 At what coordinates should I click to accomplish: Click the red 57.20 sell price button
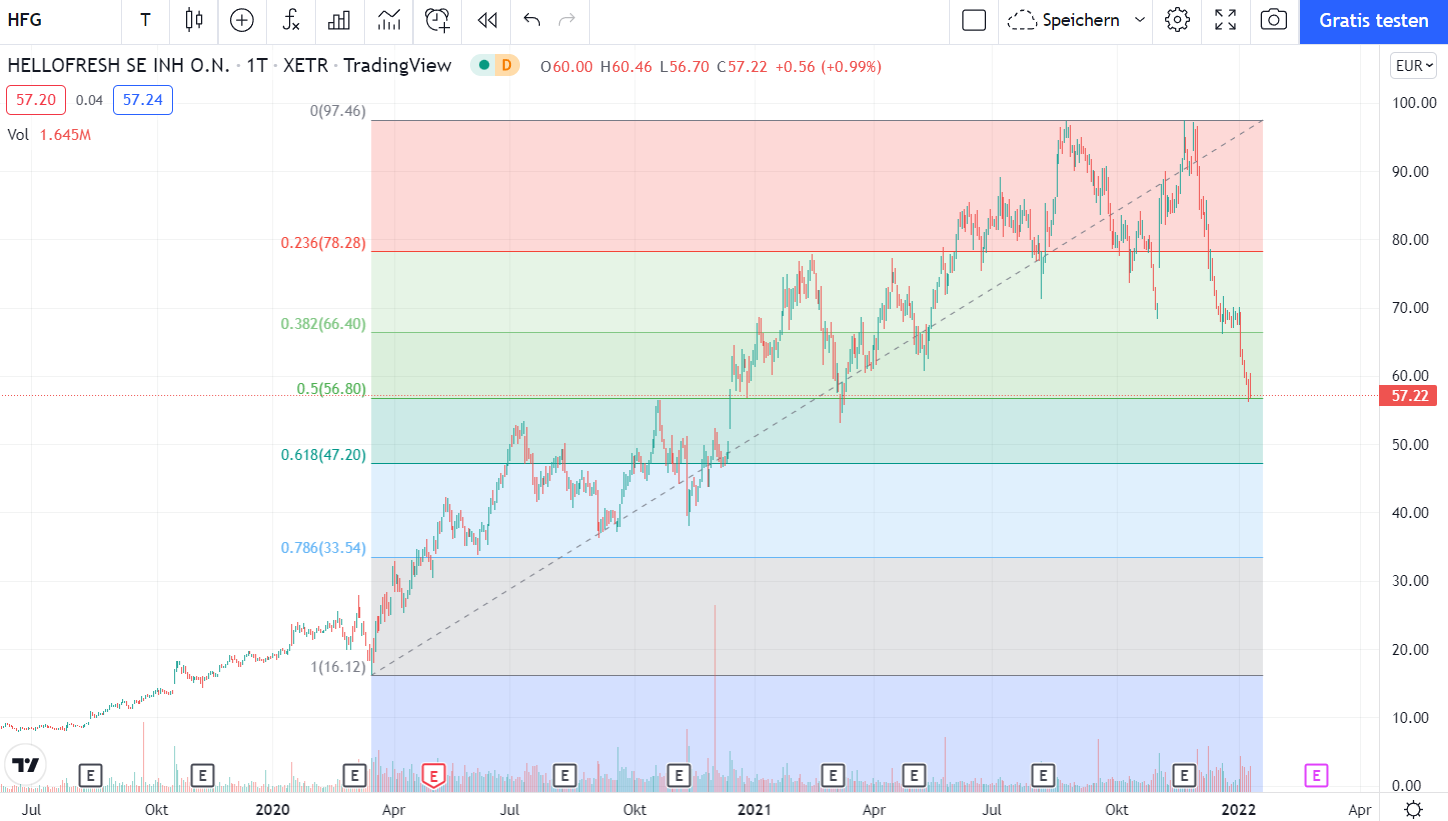[37, 100]
